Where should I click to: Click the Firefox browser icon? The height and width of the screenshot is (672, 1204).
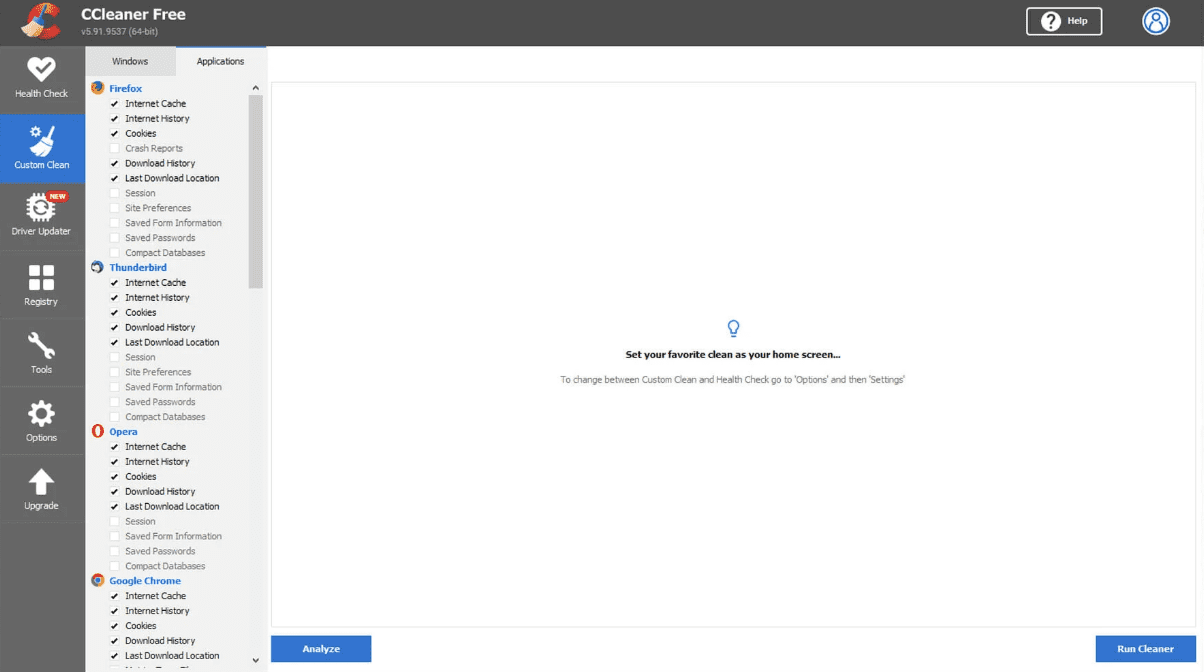click(x=97, y=88)
